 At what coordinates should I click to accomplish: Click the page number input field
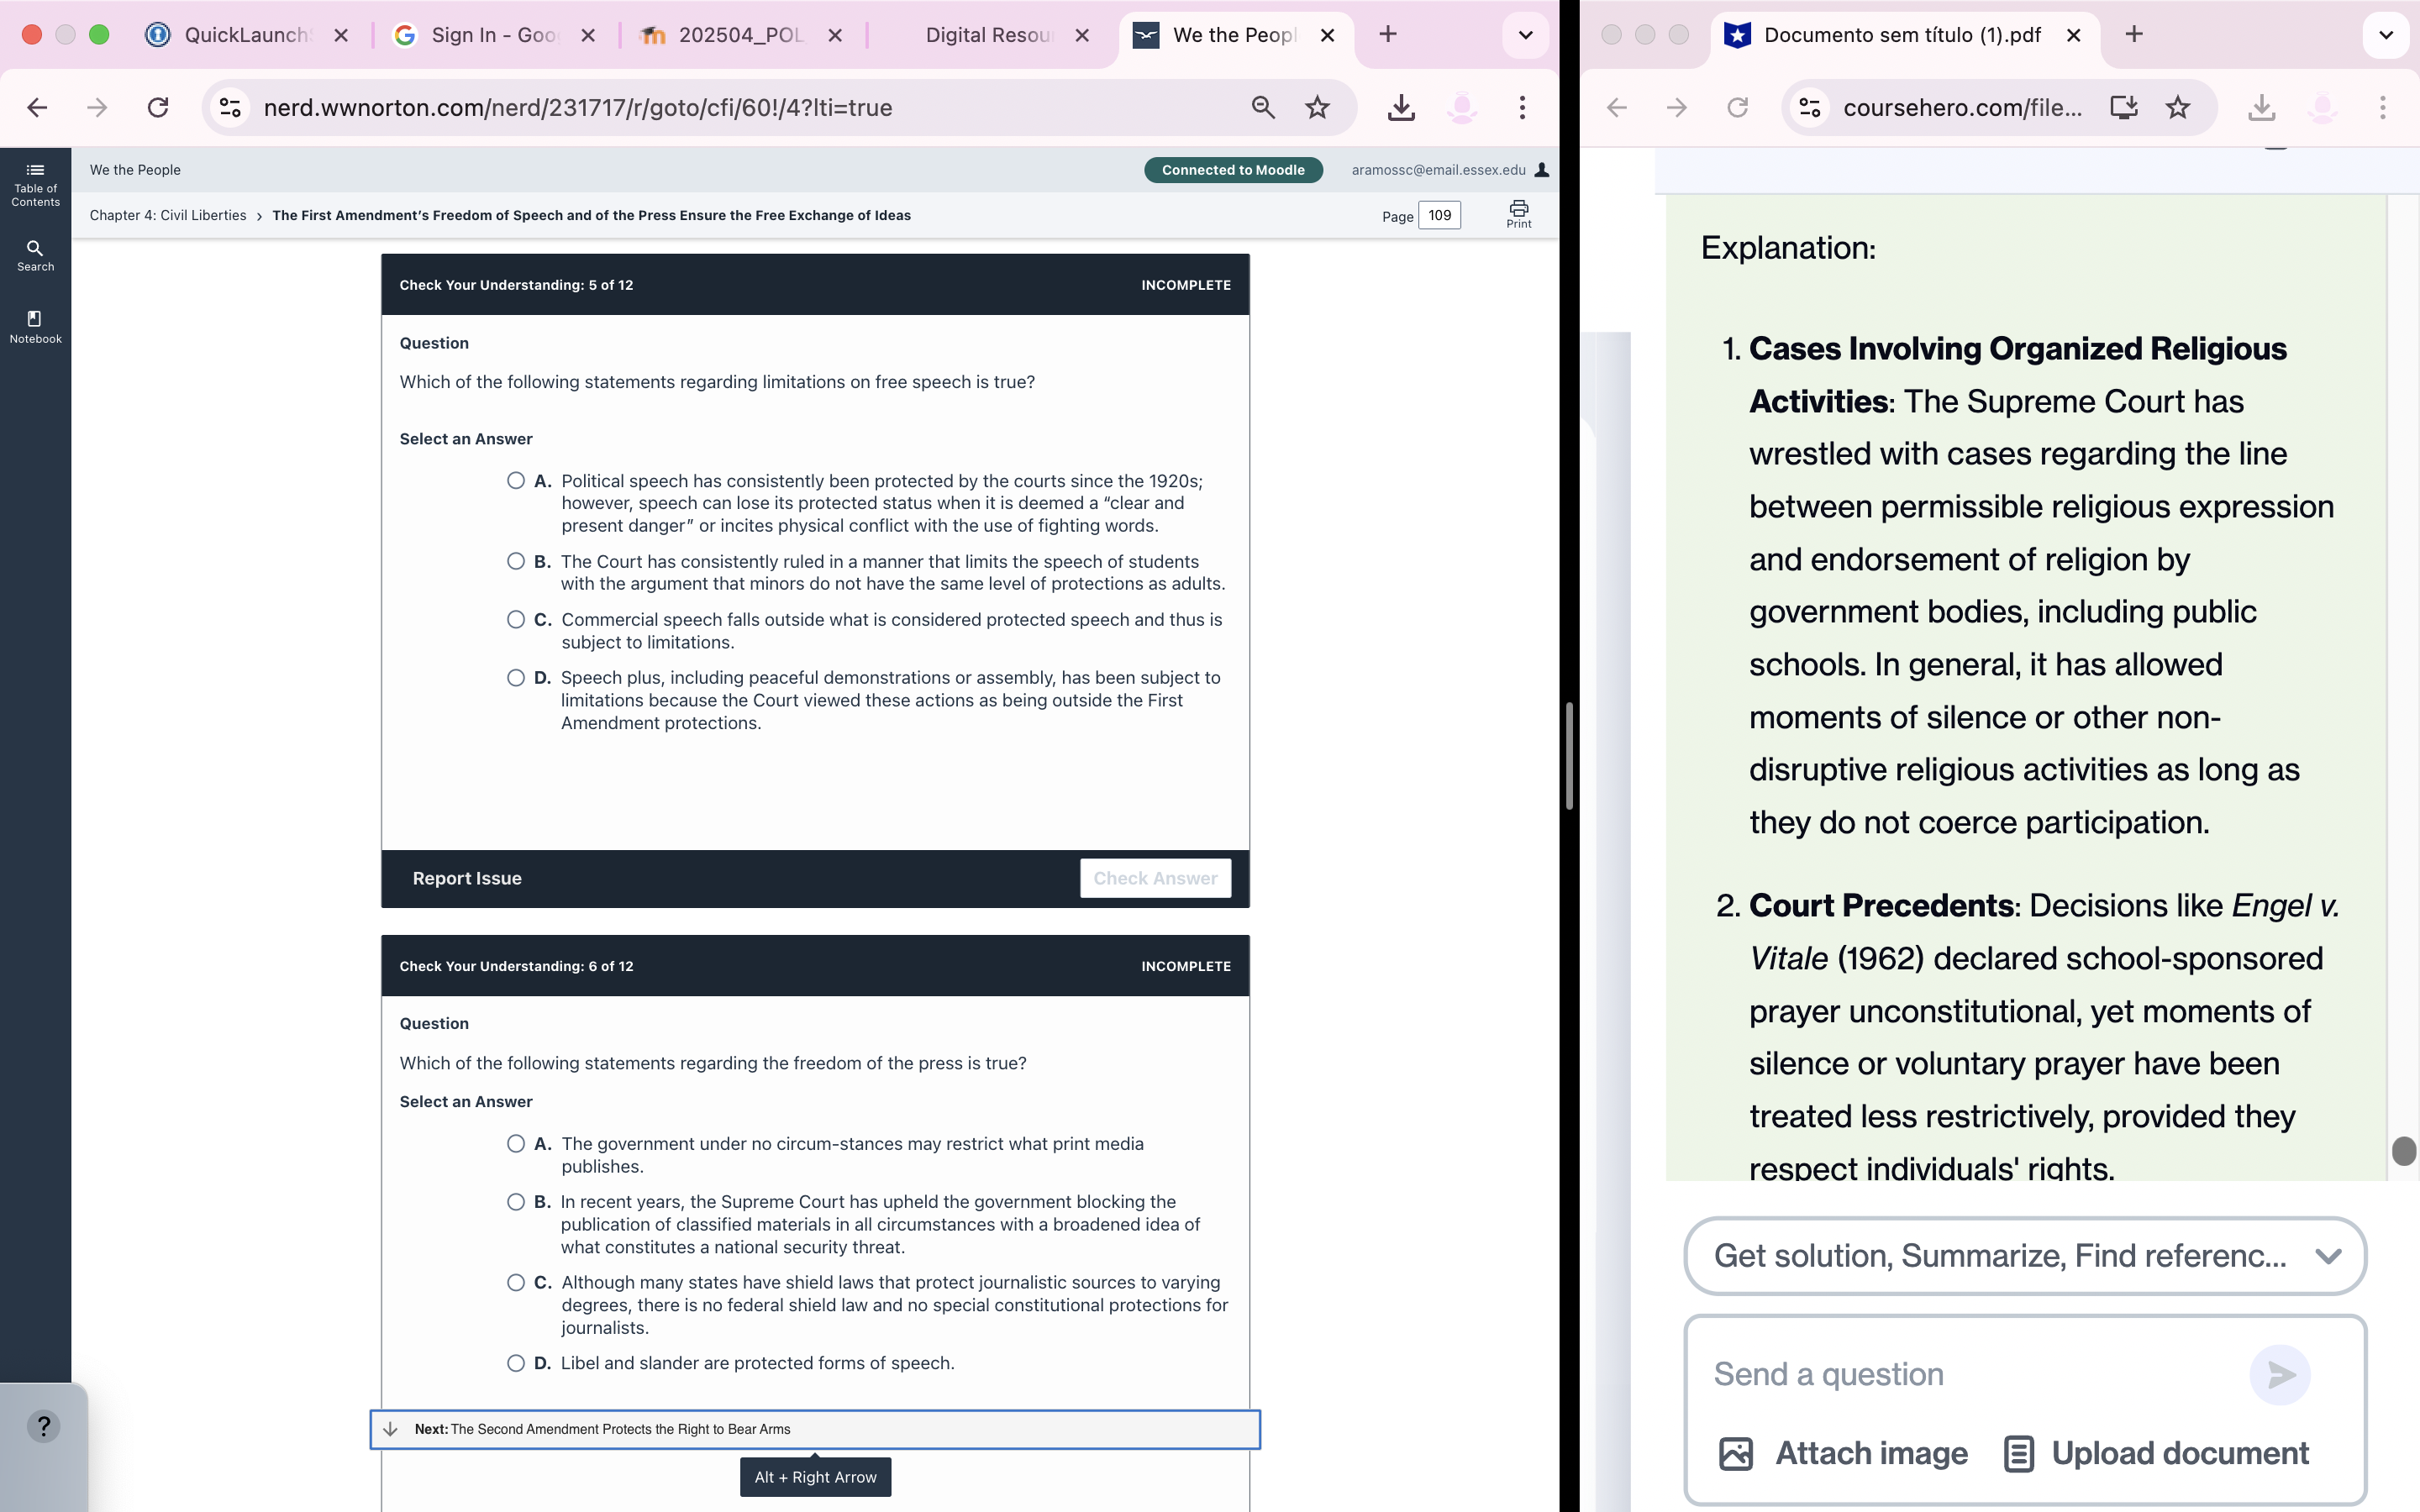pyautogui.click(x=1439, y=215)
